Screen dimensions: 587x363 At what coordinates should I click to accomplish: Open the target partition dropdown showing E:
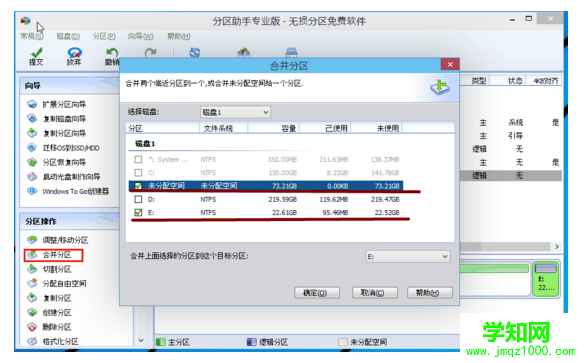408,257
